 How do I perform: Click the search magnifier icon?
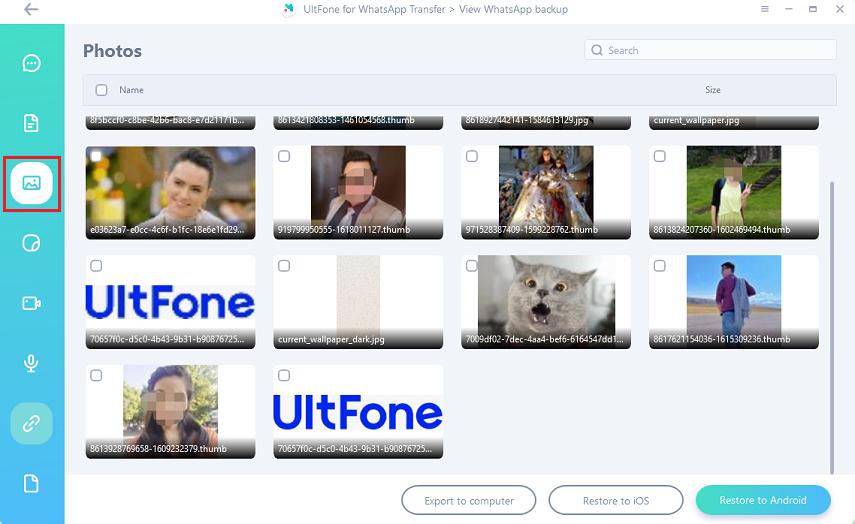click(597, 50)
